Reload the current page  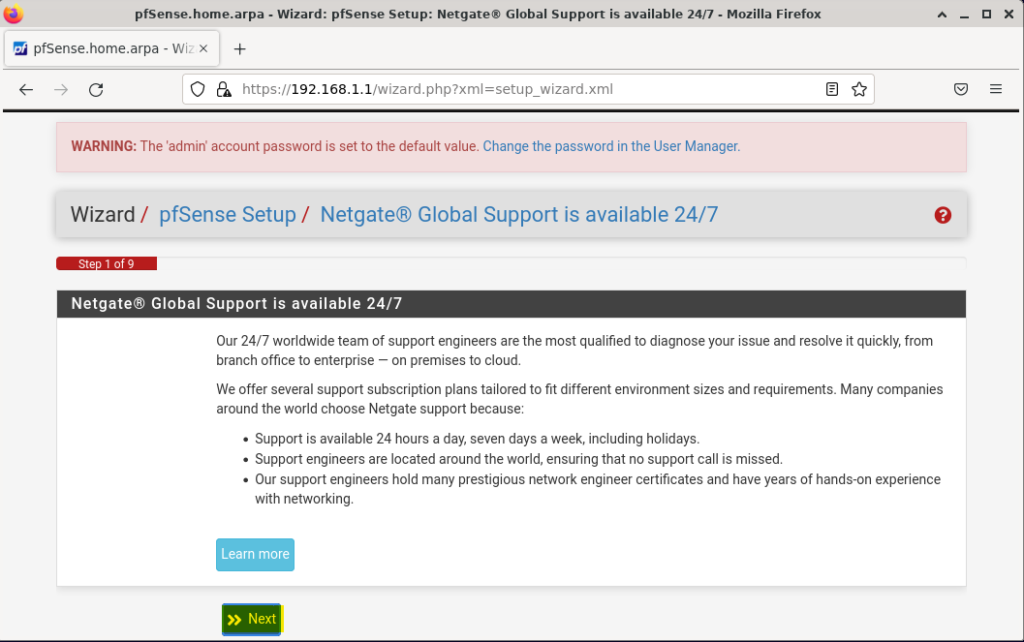pyautogui.click(x=96, y=89)
